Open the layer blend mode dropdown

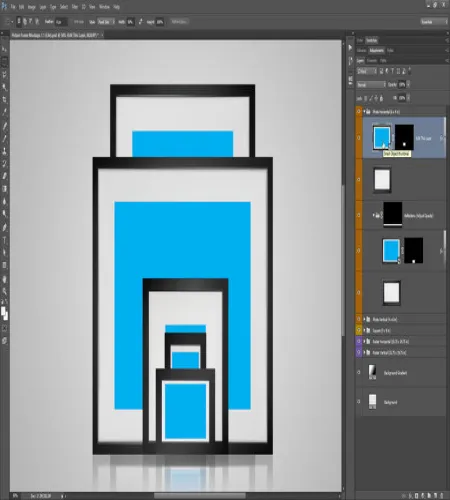coord(371,85)
